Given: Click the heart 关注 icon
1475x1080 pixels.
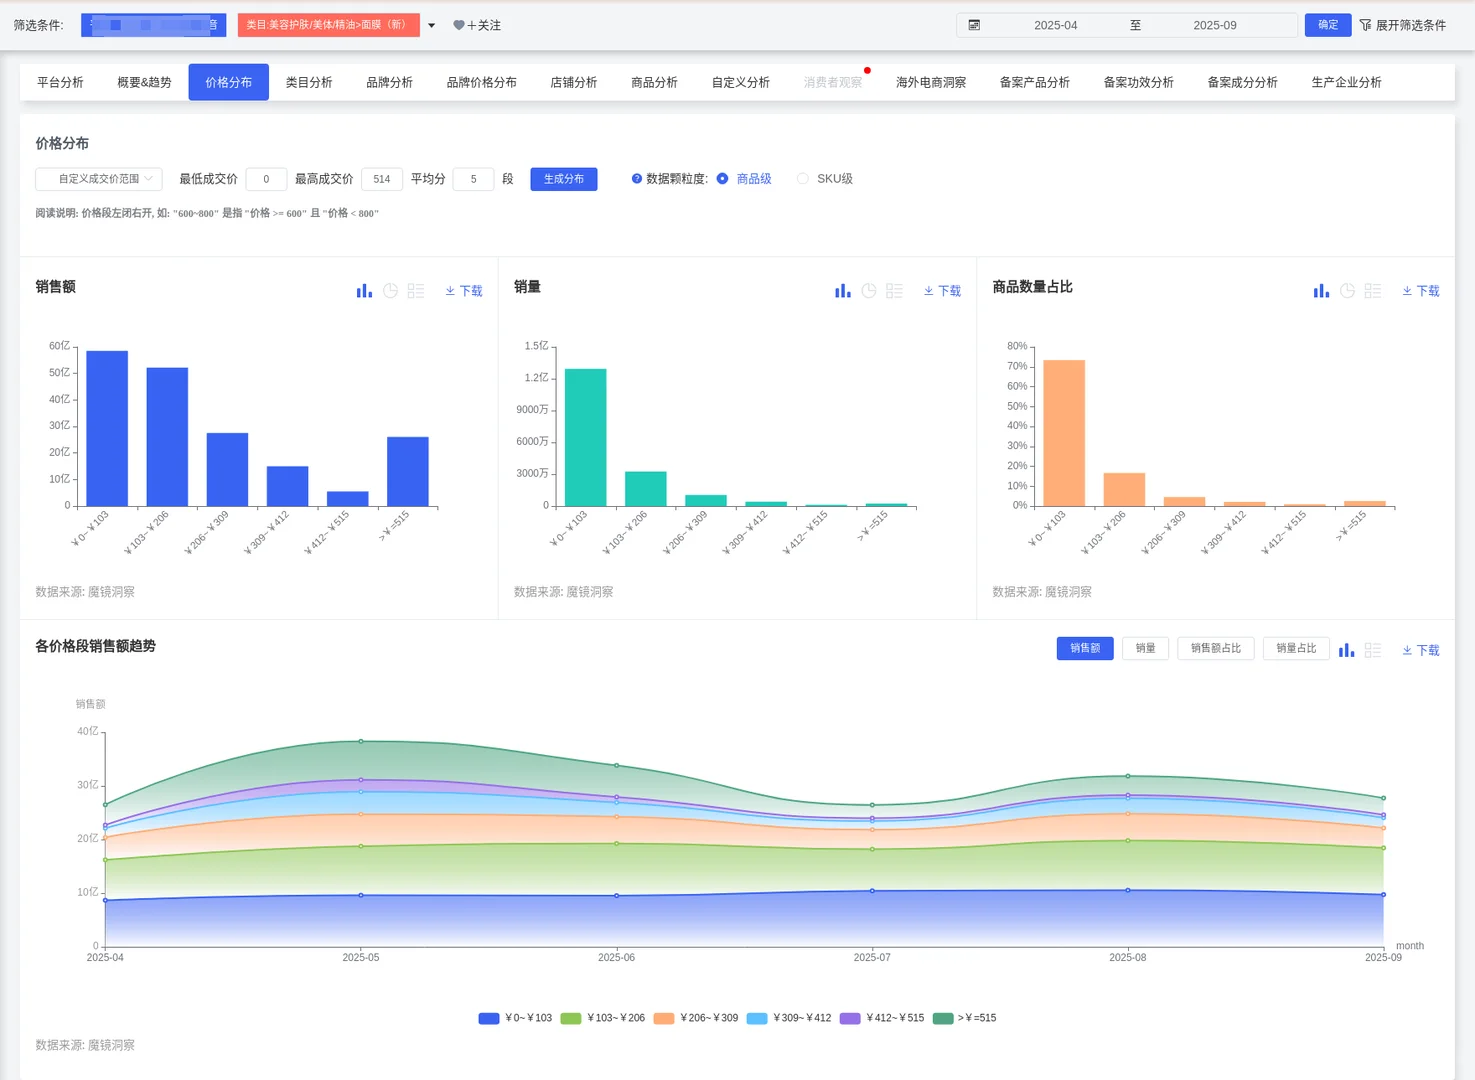Looking at the screenshot, I should click(x=459, y=25).
